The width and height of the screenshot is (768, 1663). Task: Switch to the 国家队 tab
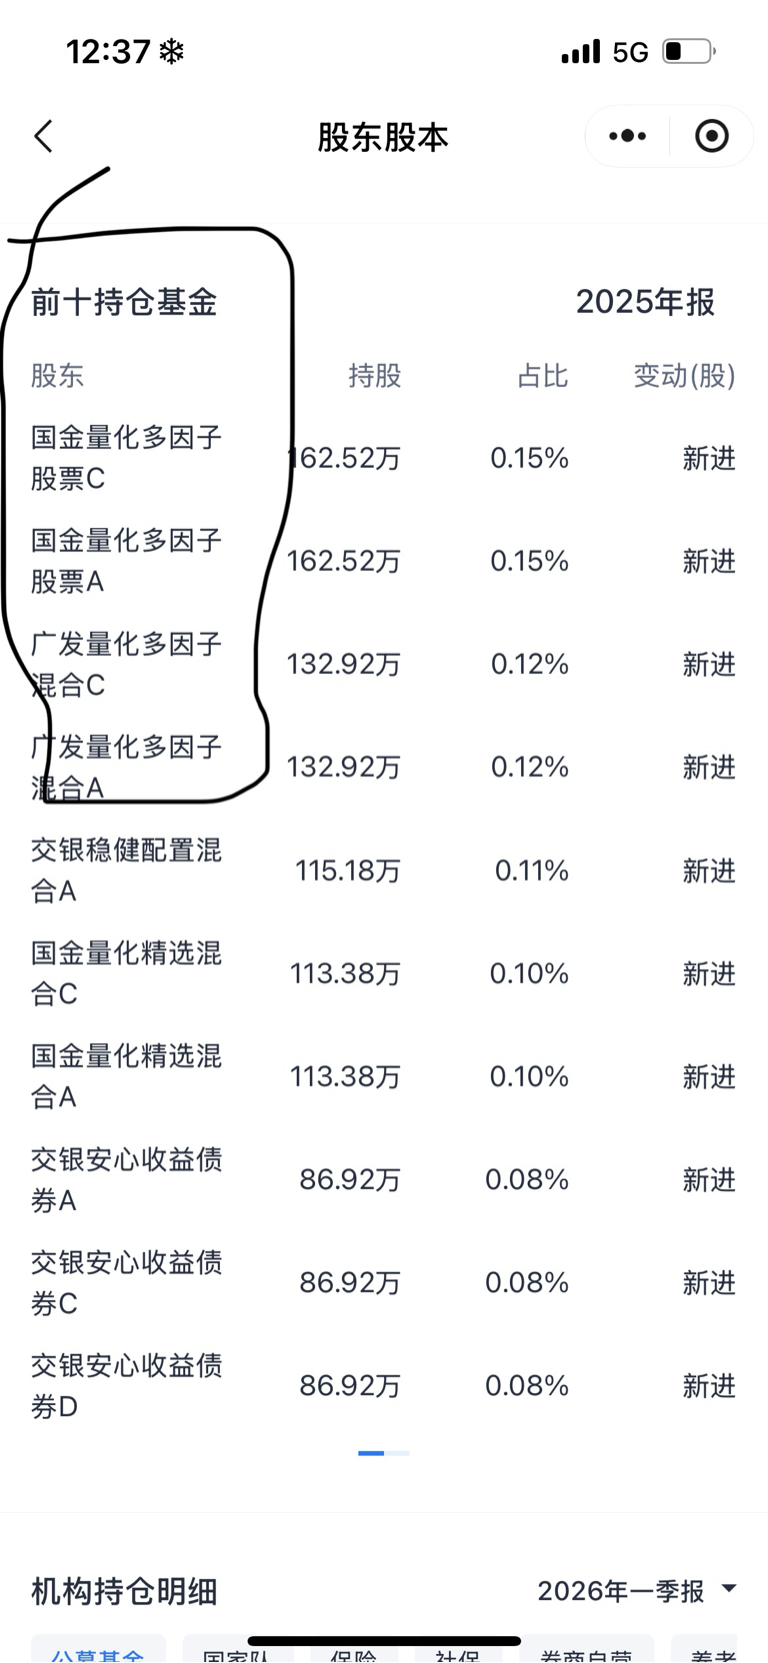(237, 1651)
